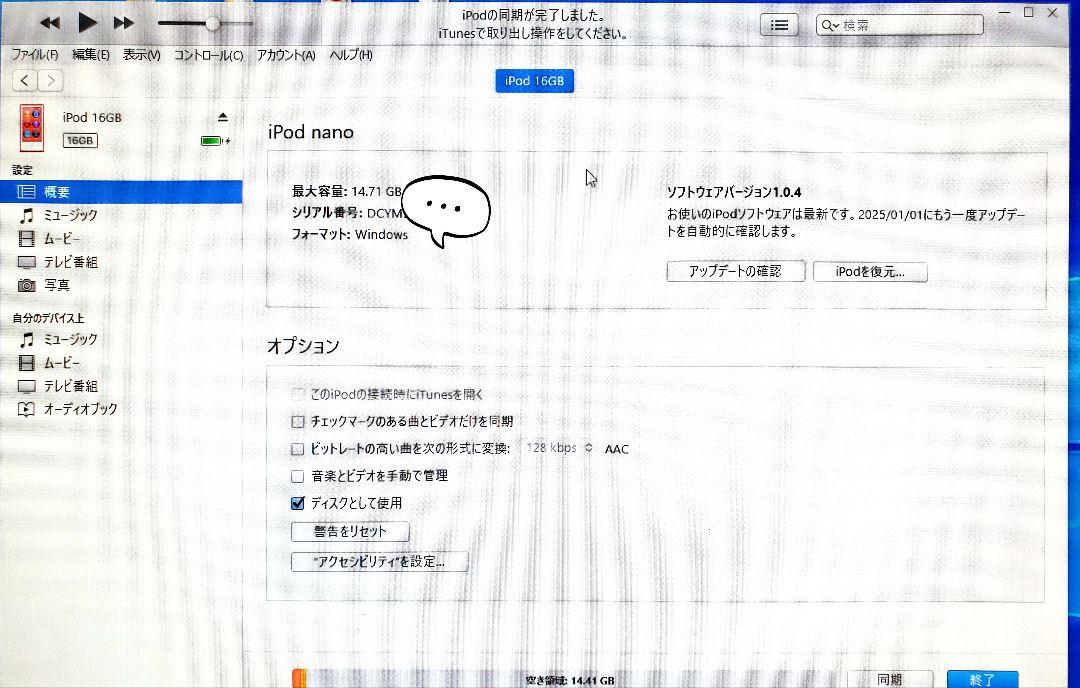Click the 16GB capacity badge
This screenshot has height=688, width=1080.
pos(80,140)
